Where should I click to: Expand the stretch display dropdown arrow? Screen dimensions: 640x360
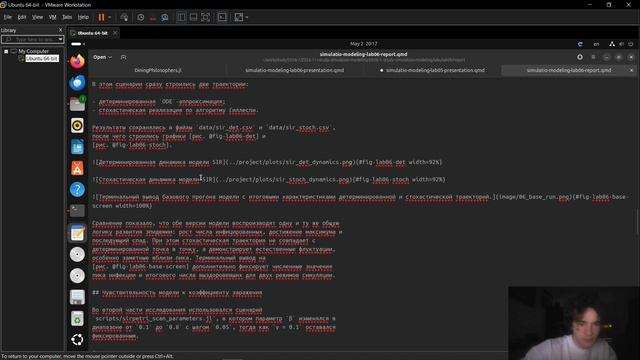[x=247, y=17]
